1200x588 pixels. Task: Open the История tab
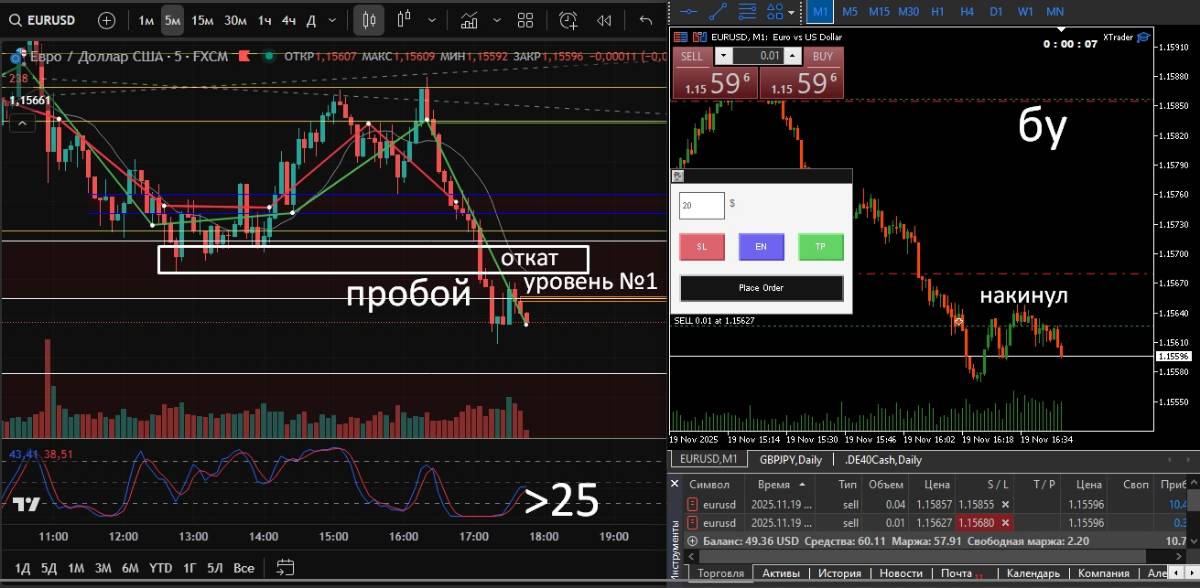[839, 574]
